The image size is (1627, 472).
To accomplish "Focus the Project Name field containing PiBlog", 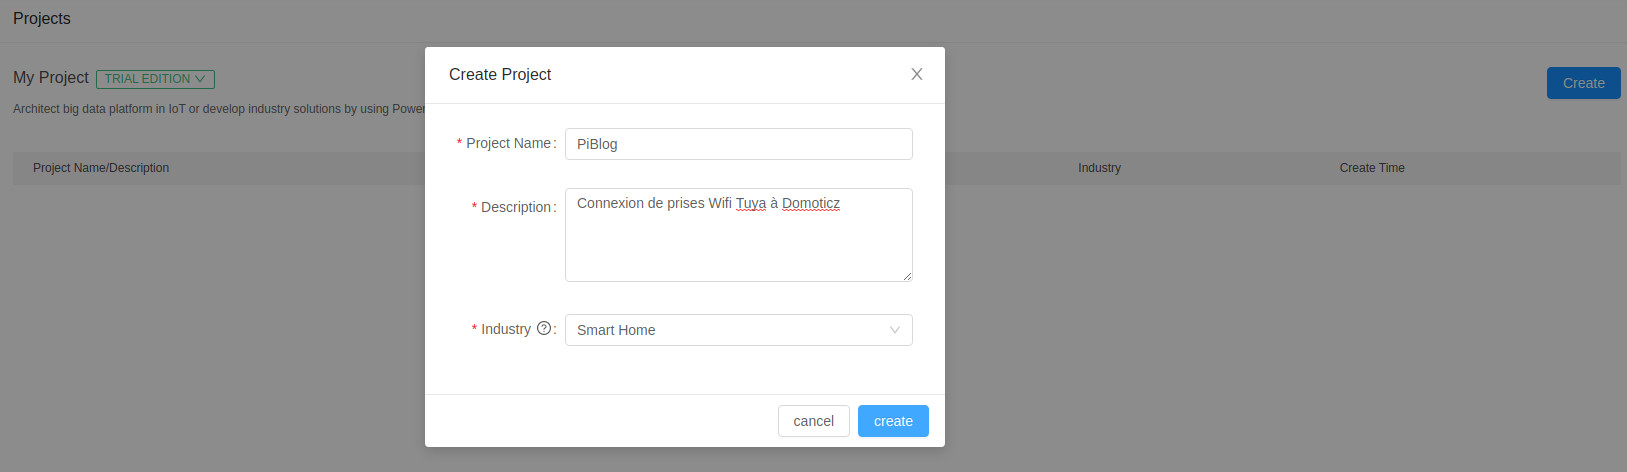I will pyautogui.click(x=738, y=144).
